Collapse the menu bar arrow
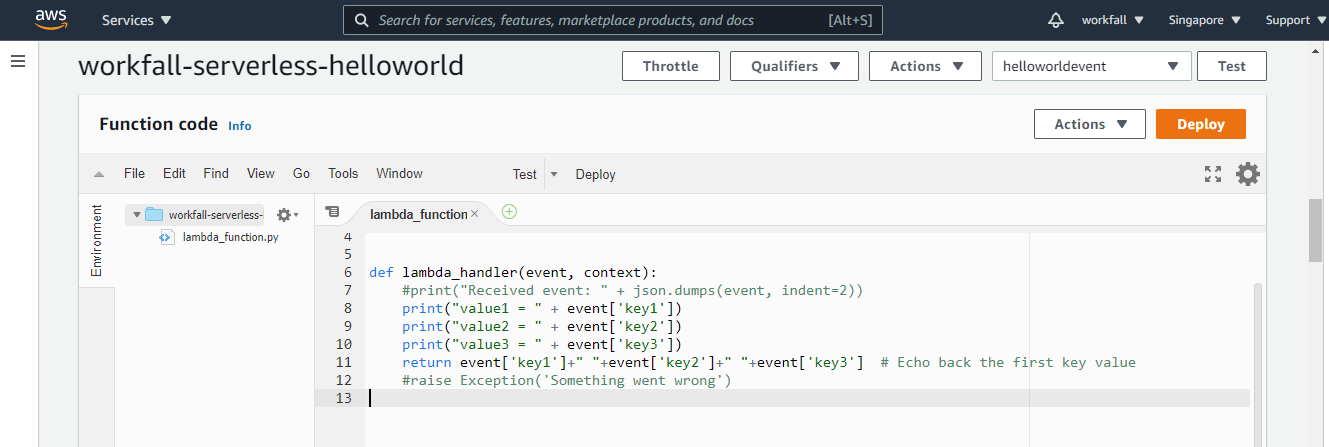The width and height of the screenshot is (1329, 447). click(99, 174)
